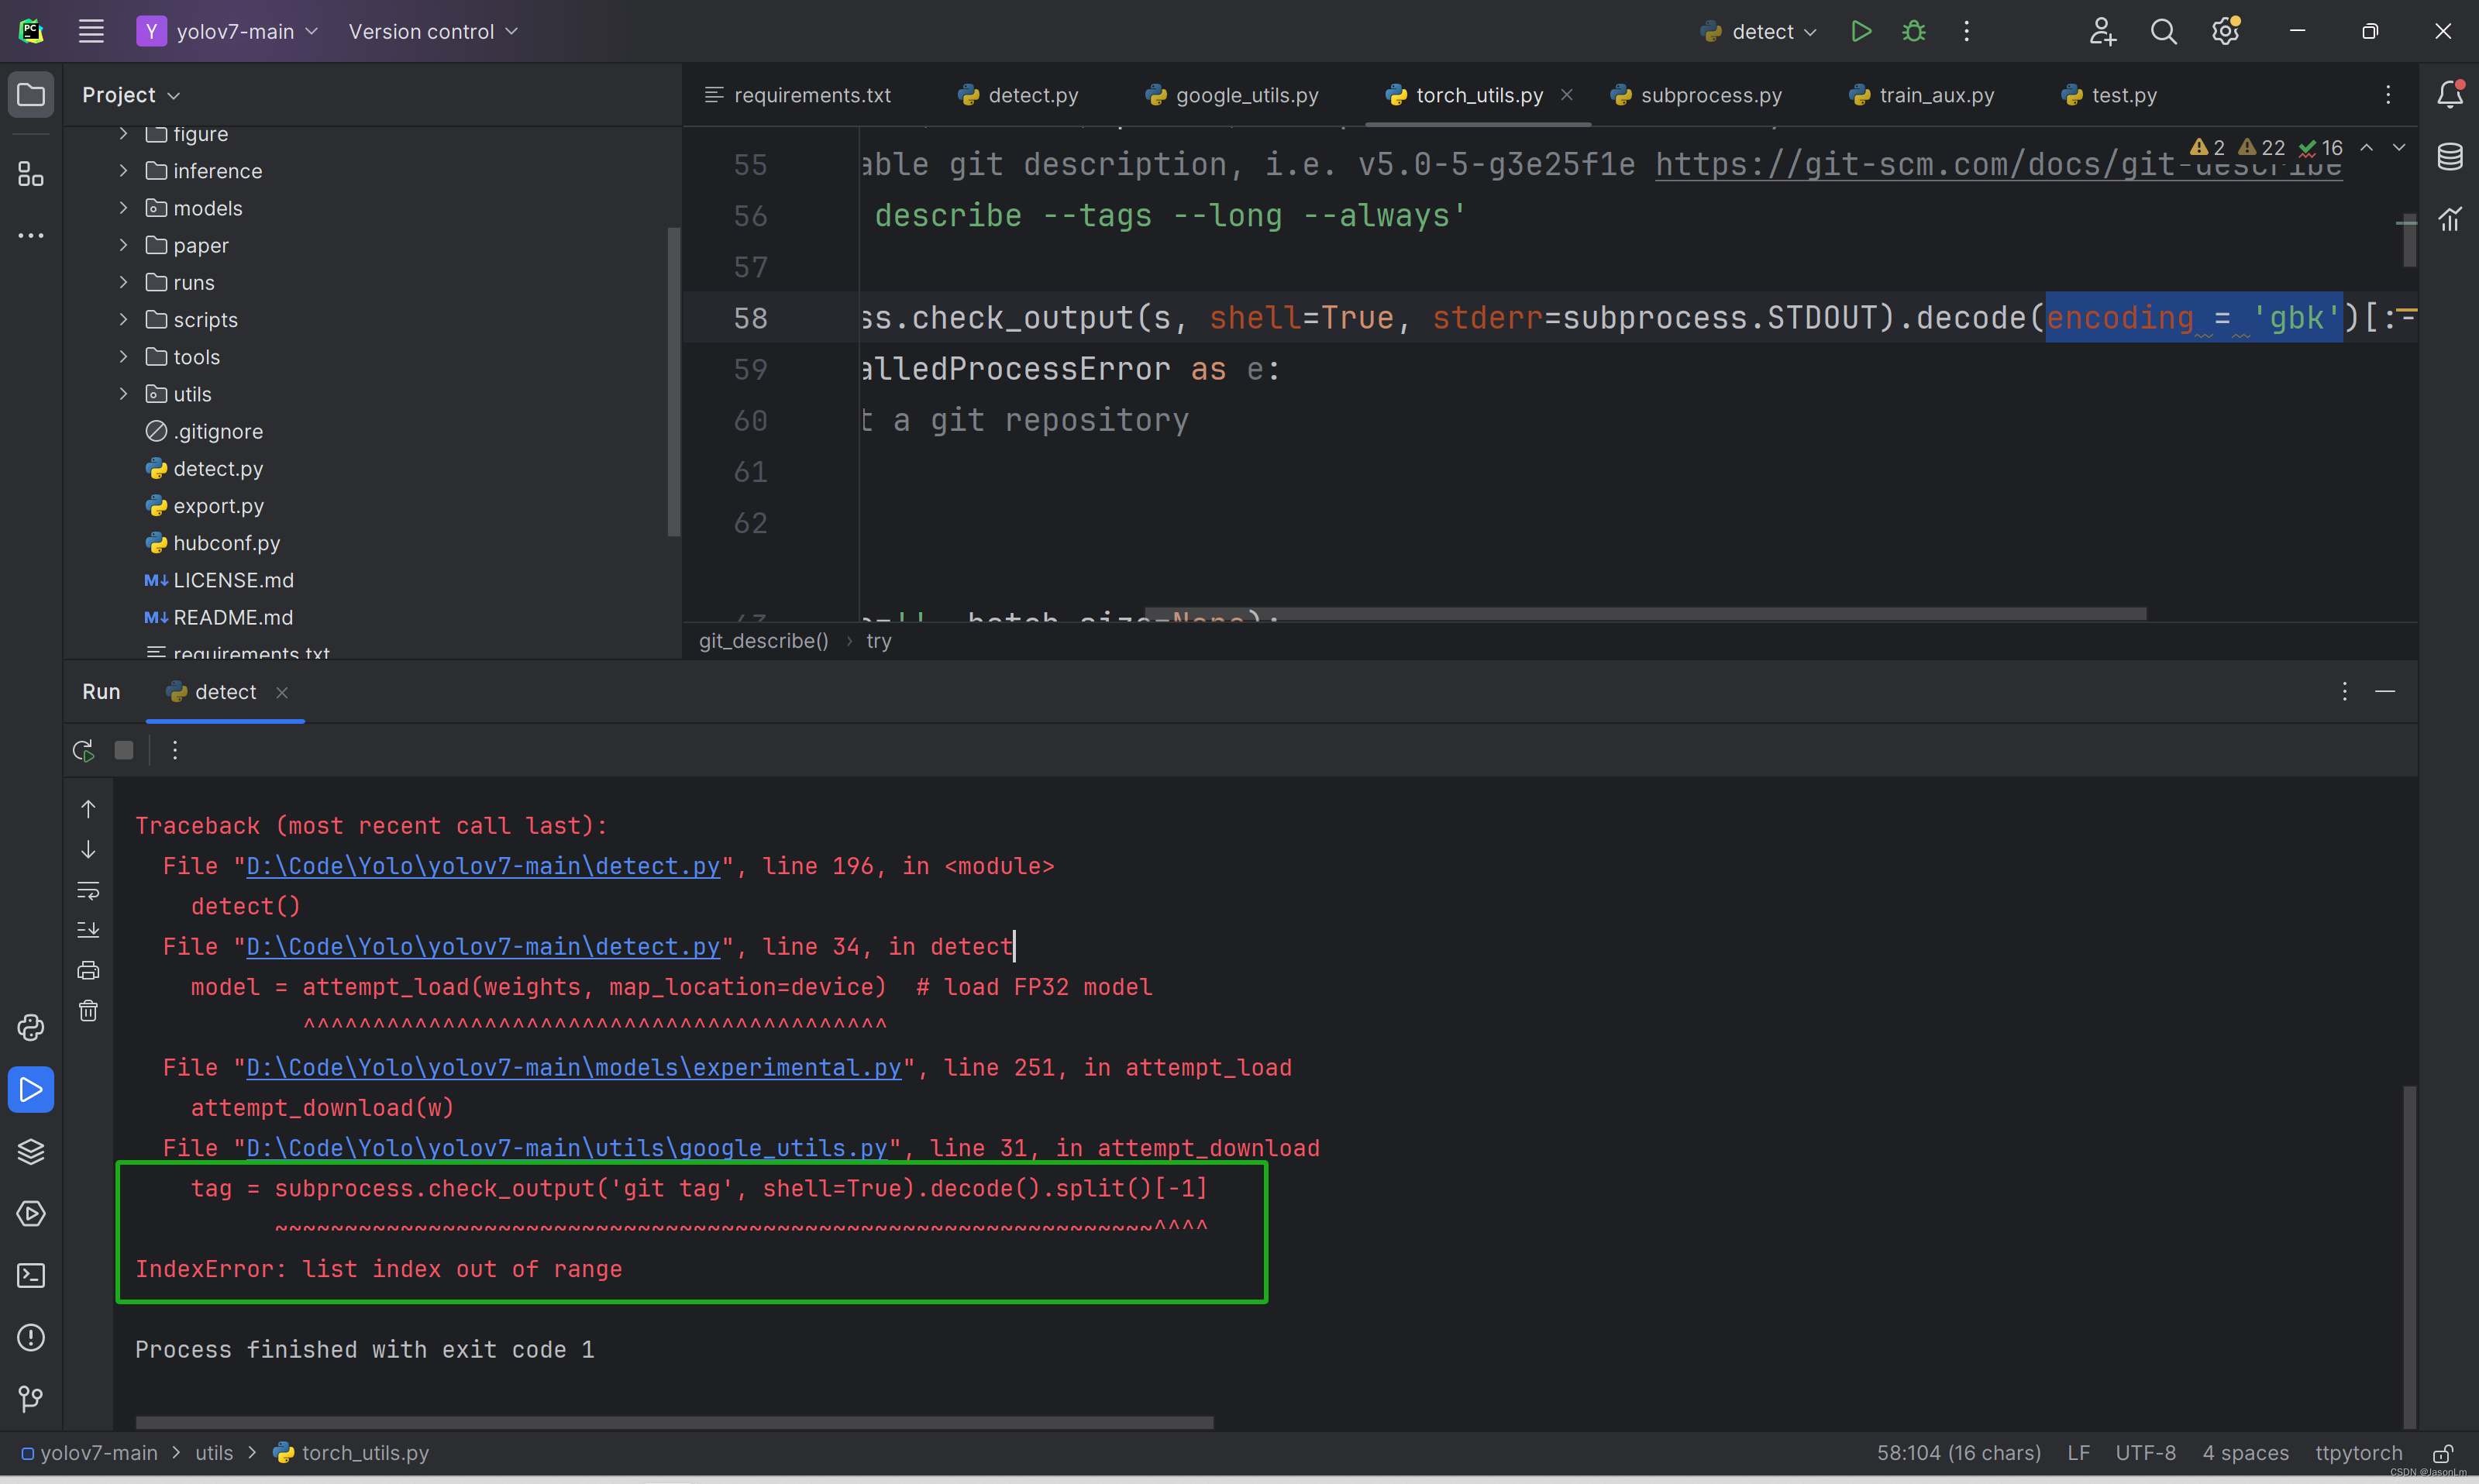Screen dimensions: 2479x1484
Task: Open Python Packages layers icon
Action: [x=31, y=1151]
